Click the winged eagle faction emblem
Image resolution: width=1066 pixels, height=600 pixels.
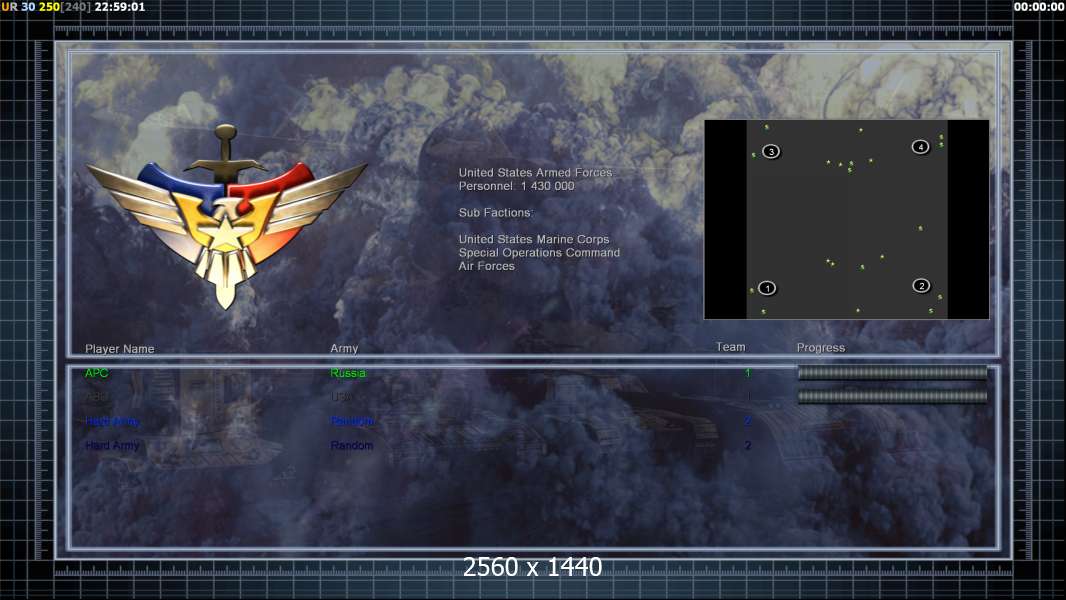click(x=226, y=217)
